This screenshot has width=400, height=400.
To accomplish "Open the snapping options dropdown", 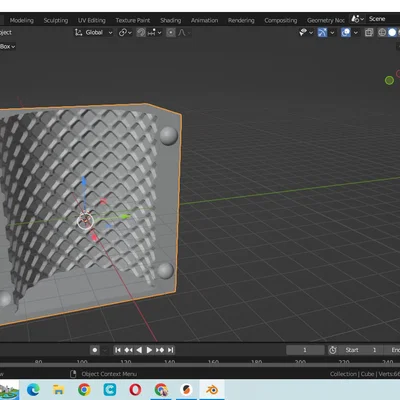I will click(155, 32).
